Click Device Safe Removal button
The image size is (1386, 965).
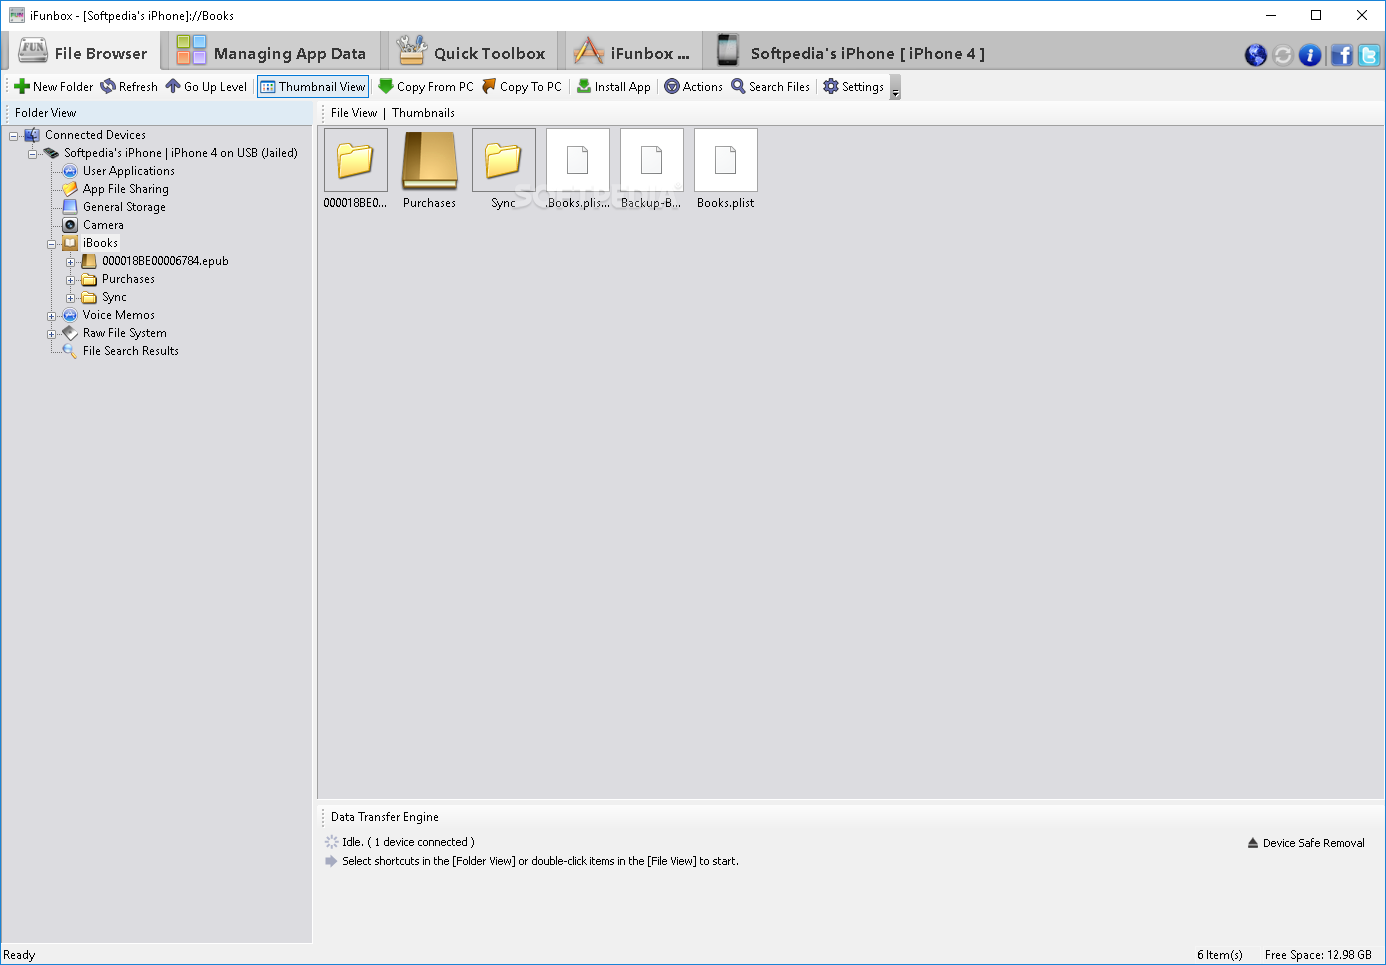coord(1306,843)
